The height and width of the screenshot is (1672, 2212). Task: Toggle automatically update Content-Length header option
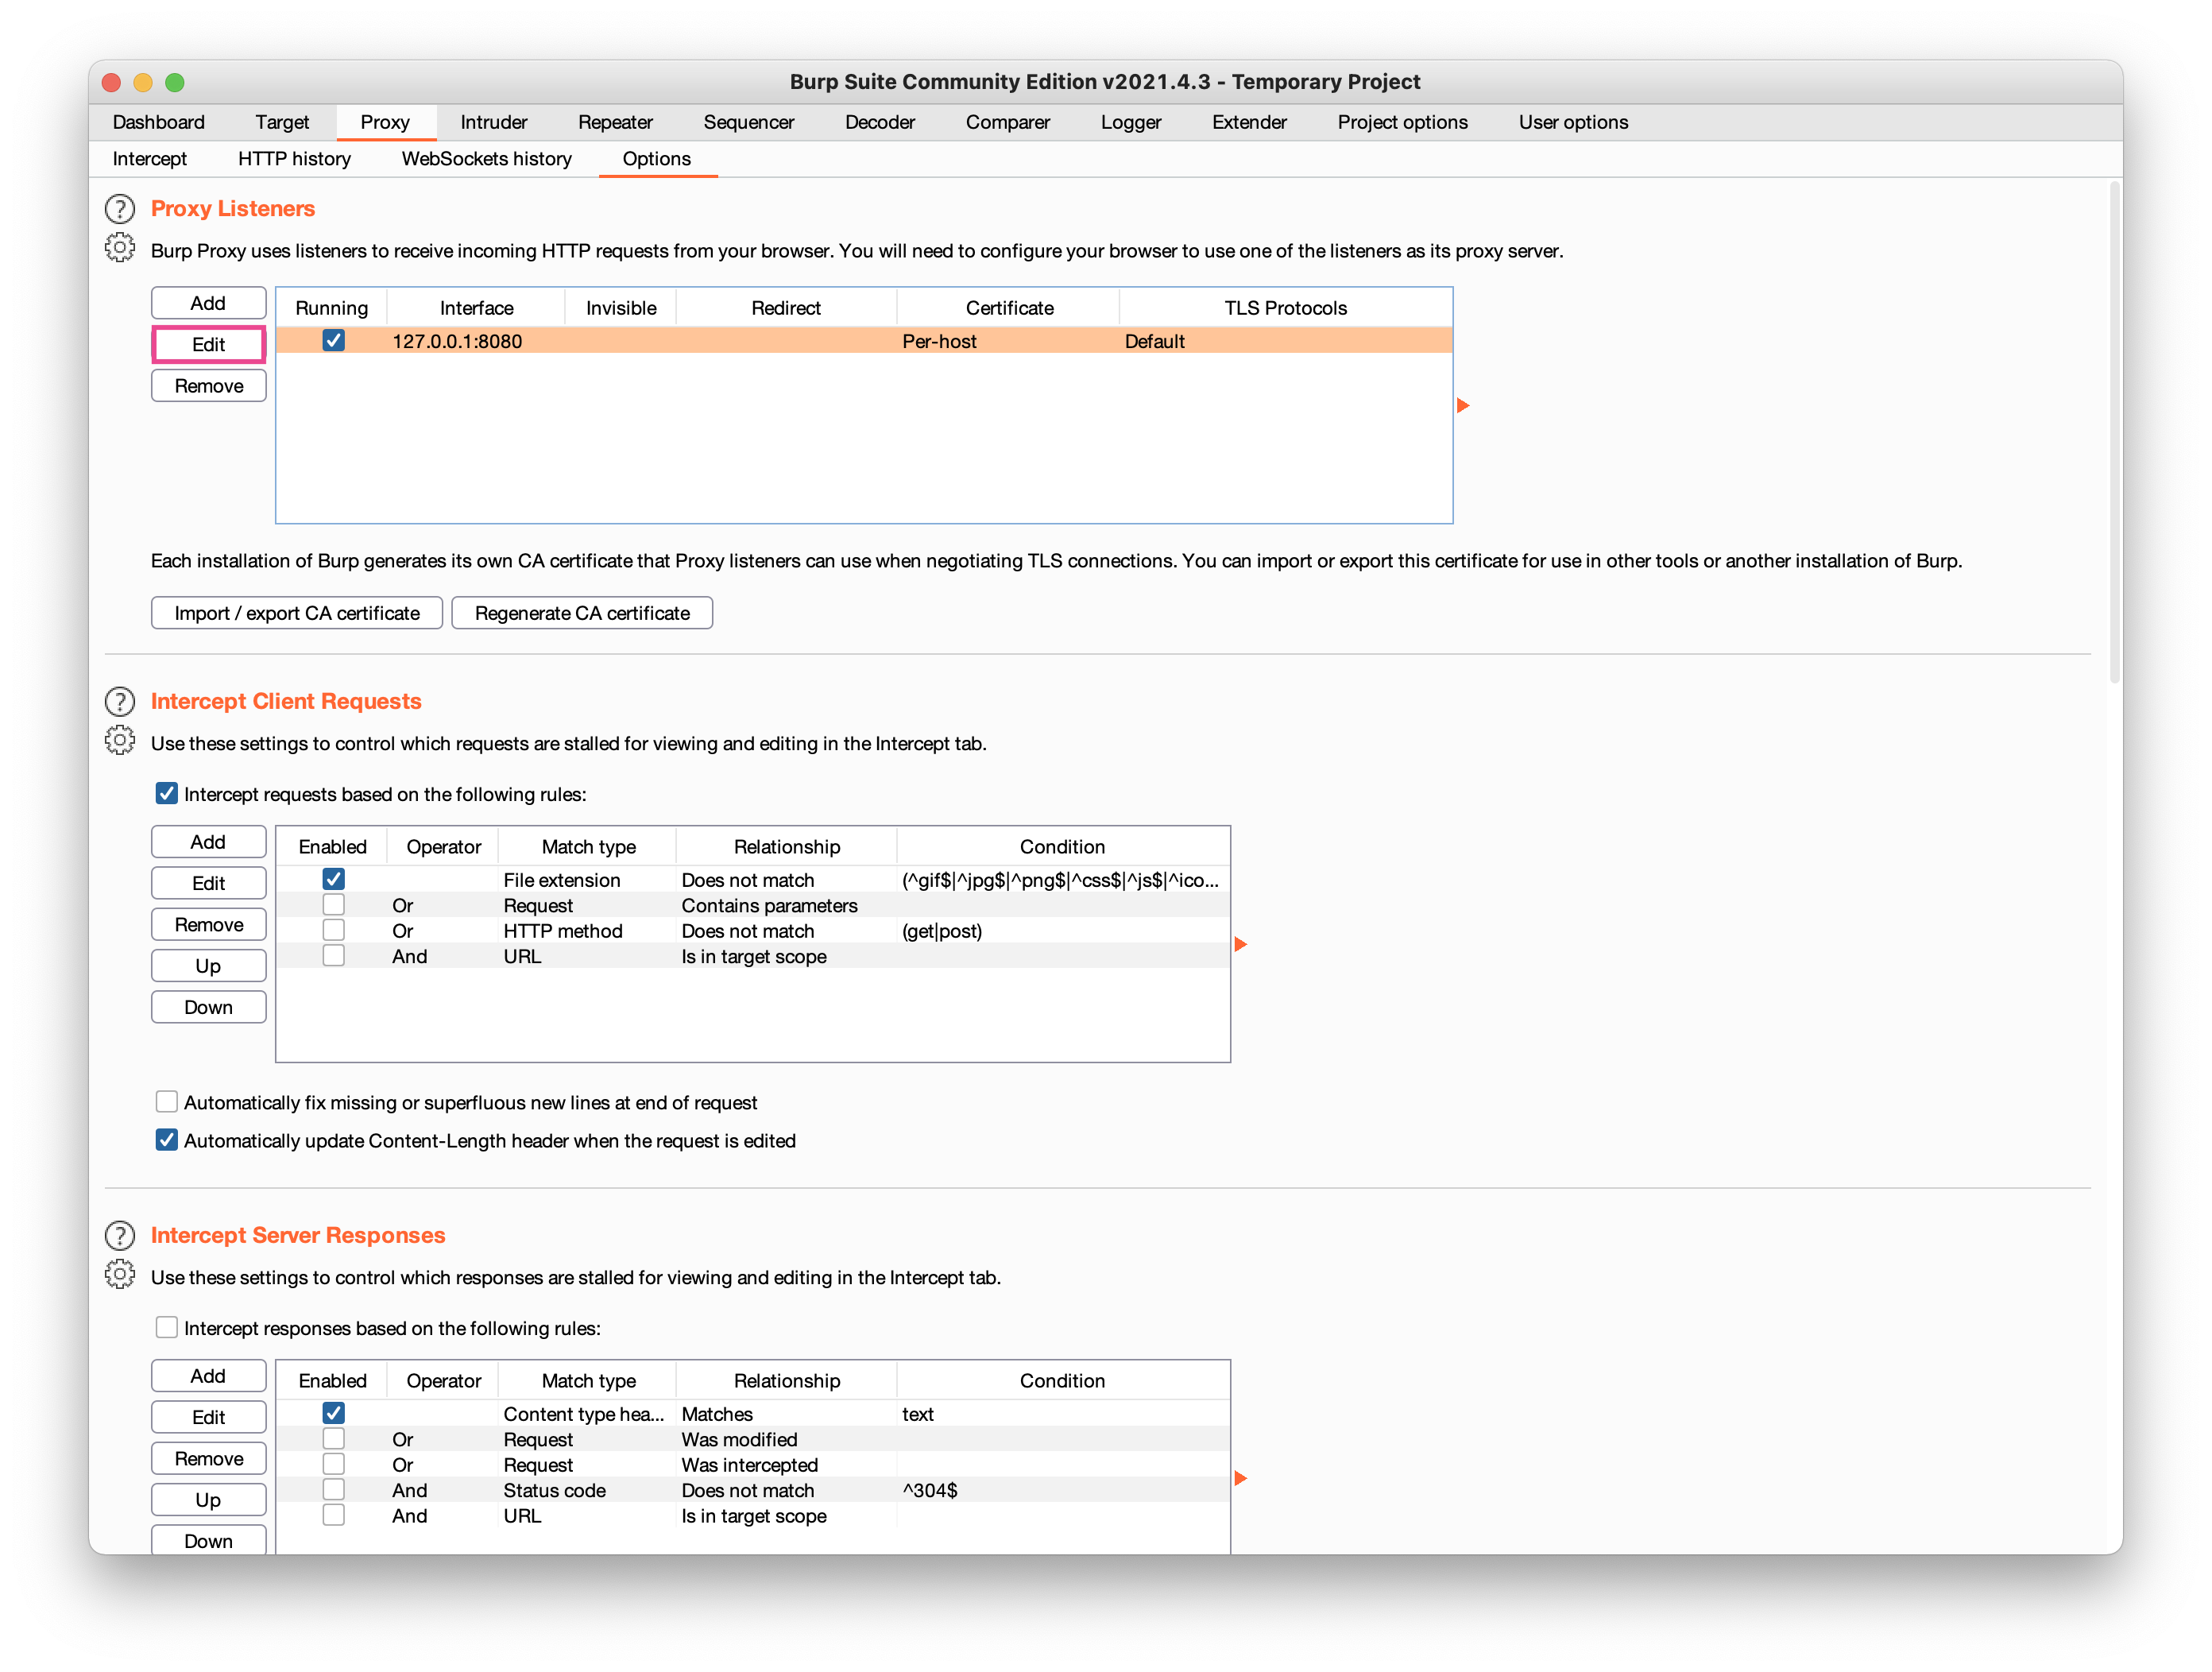[167, 1140]
